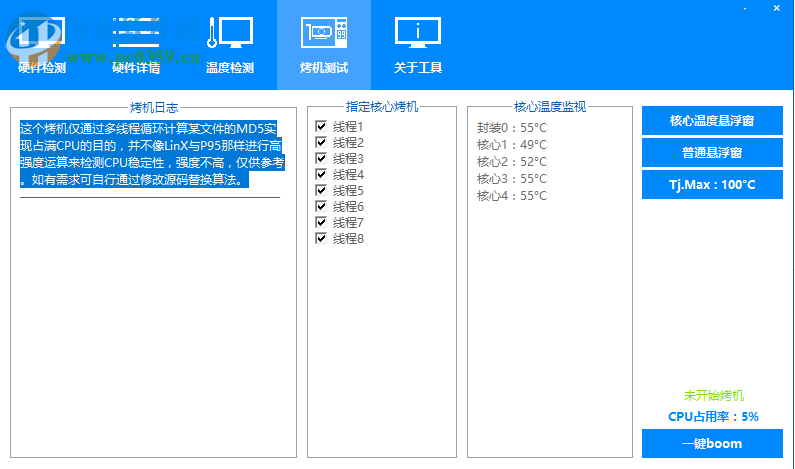Open the 关于工具 info monitor icon
This screenshot has height=469, width=795.
pyautogui.click(x=418, y=33)
